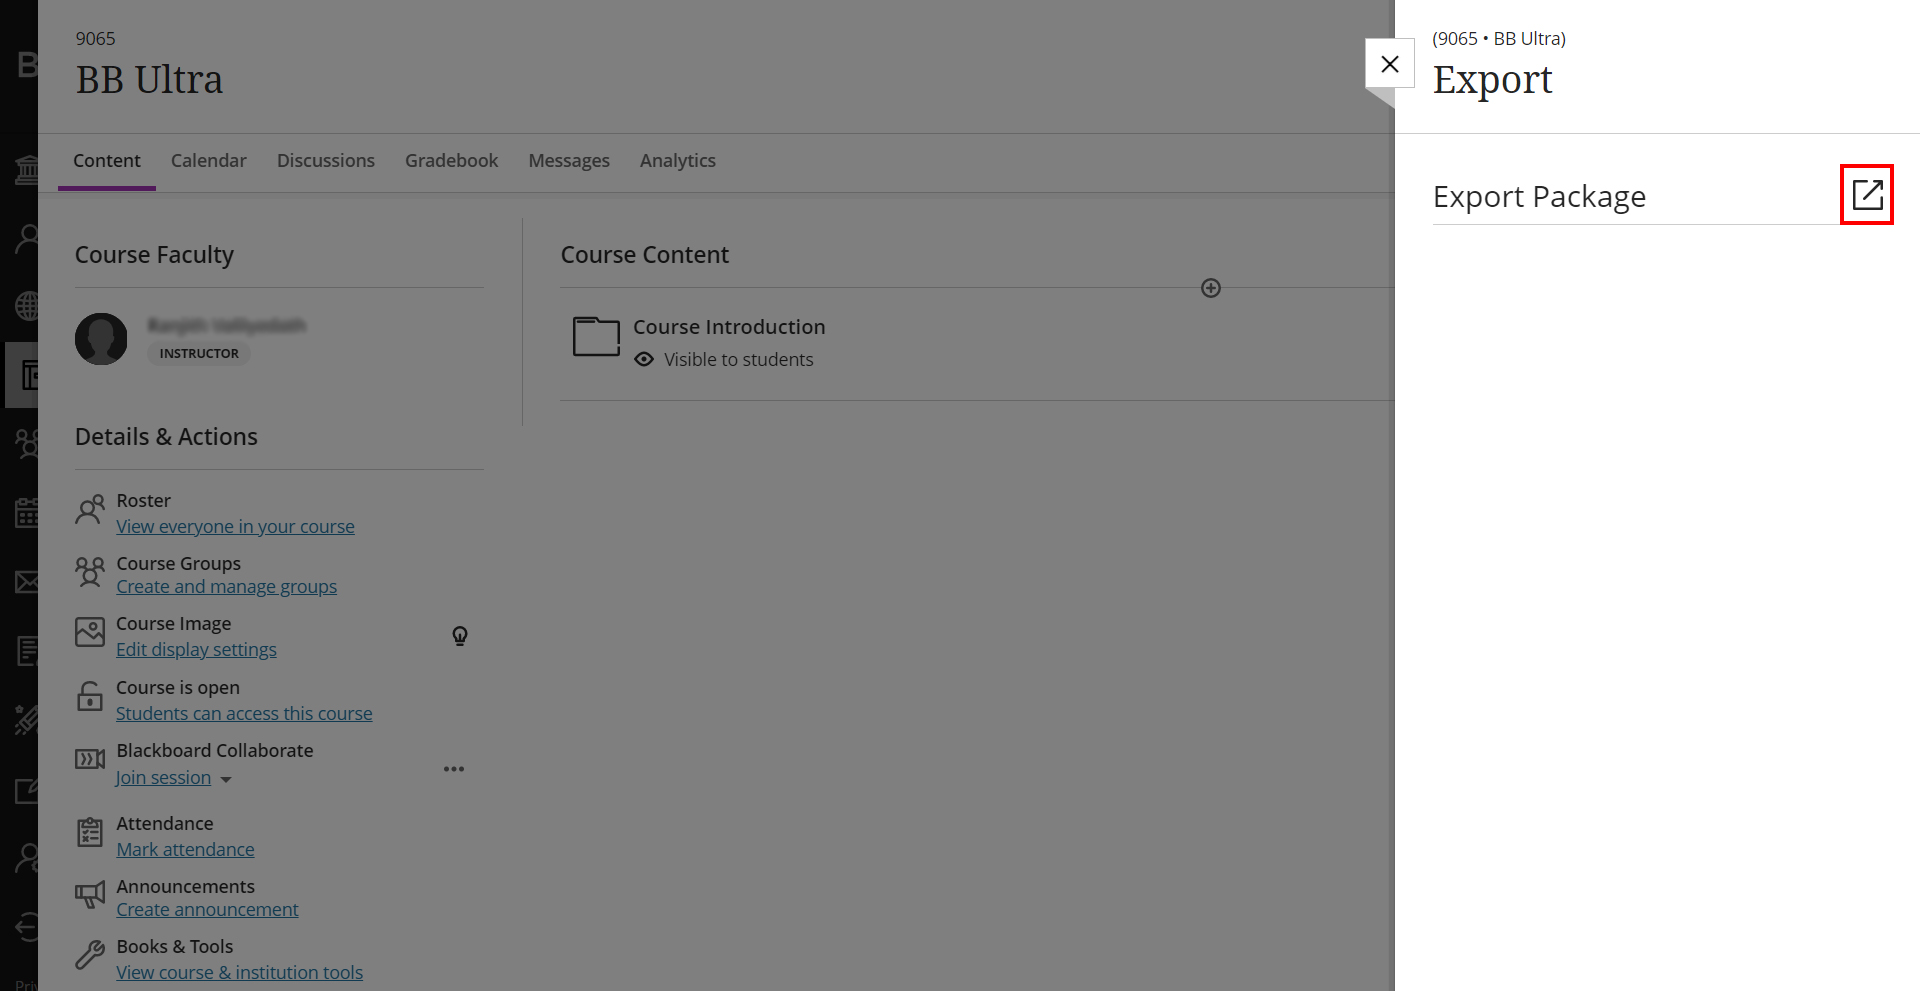Click the instructor profile avatar

[x=101, y=339]
